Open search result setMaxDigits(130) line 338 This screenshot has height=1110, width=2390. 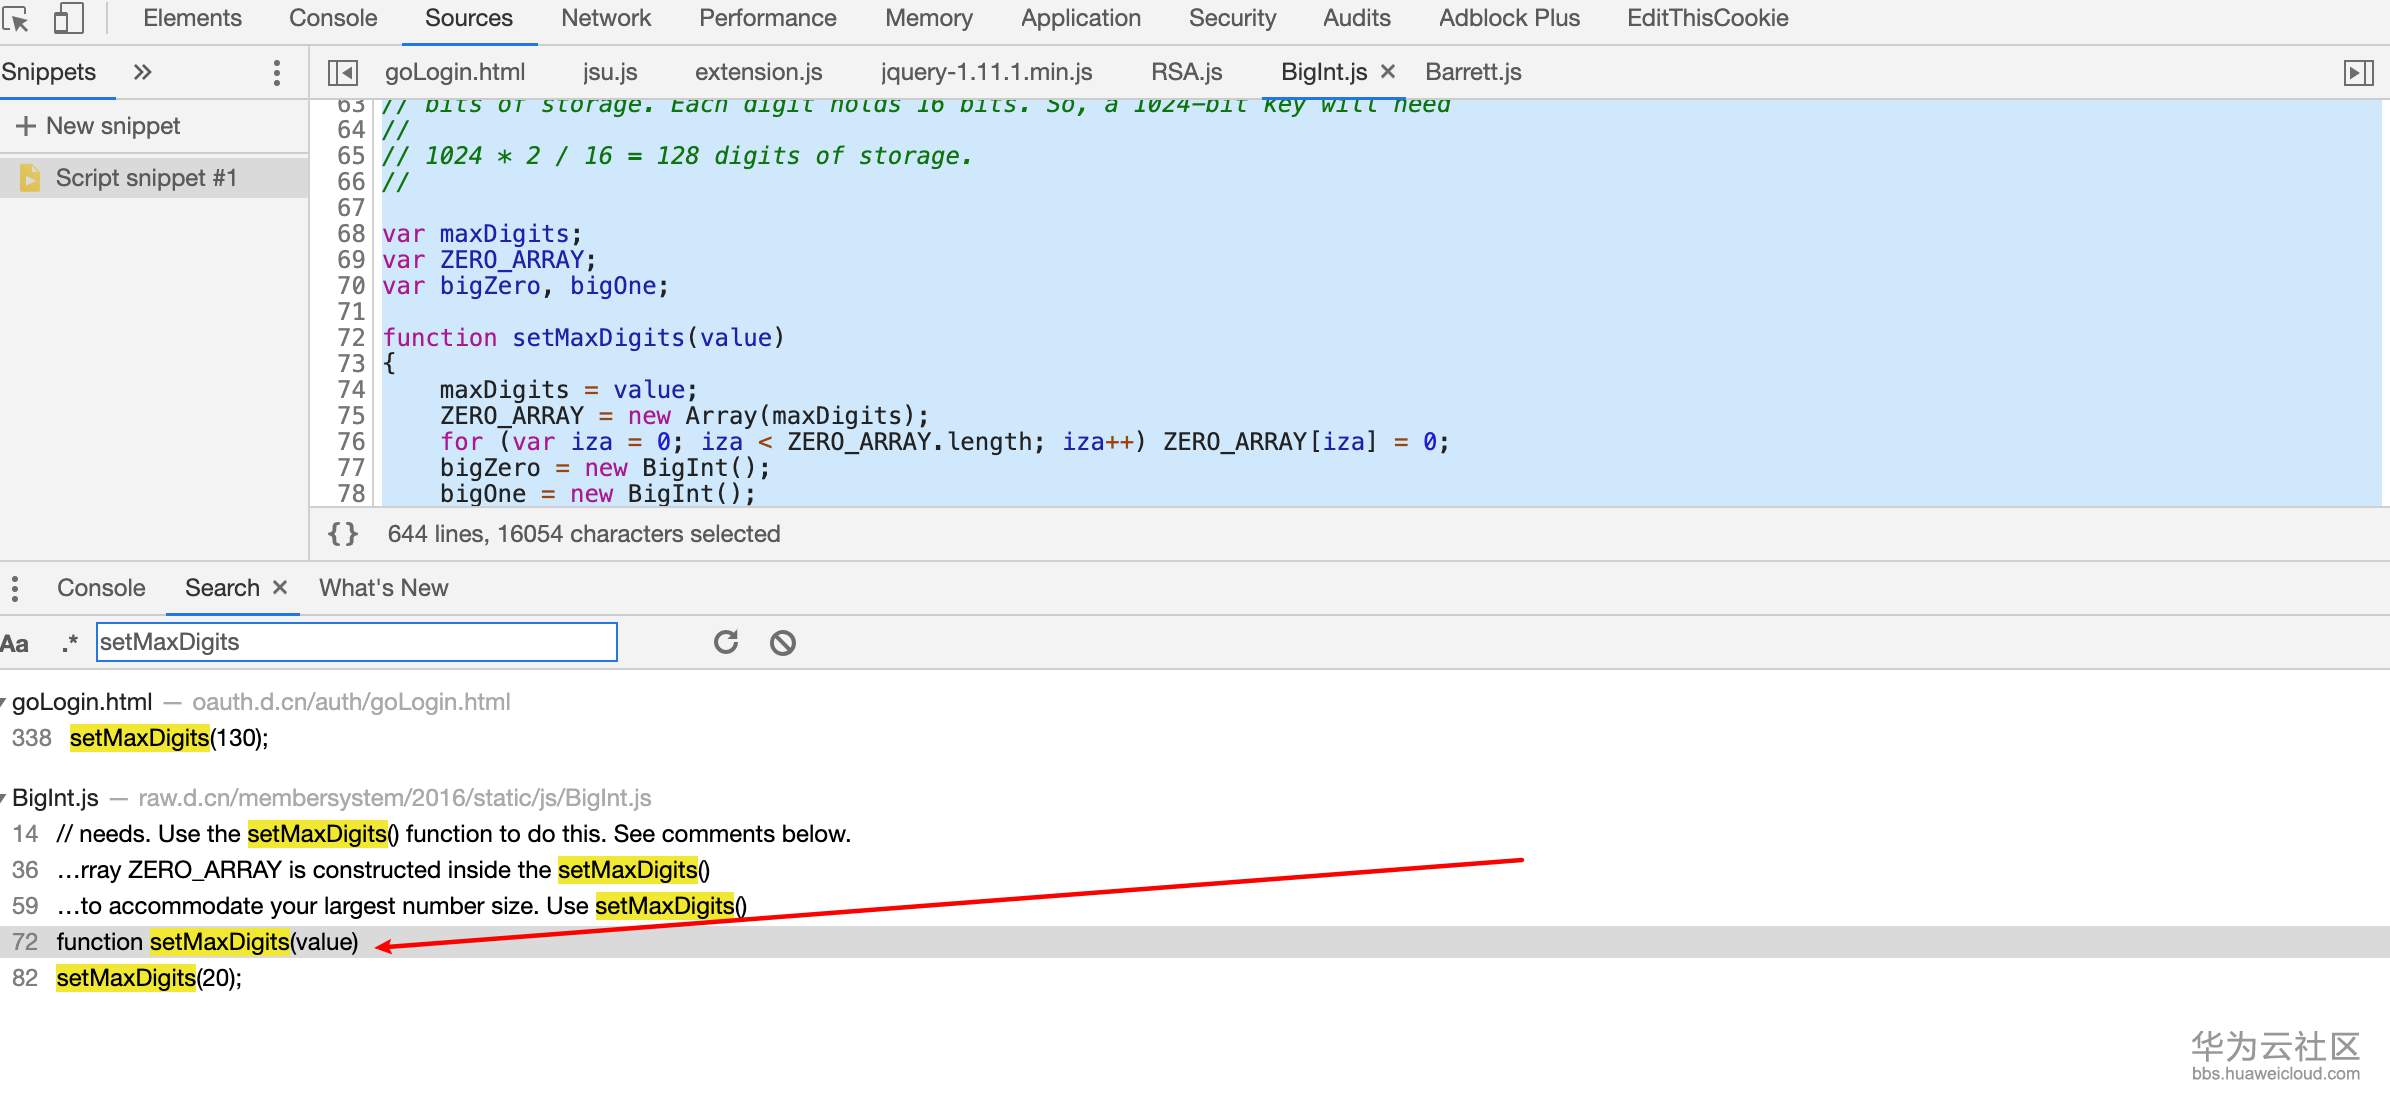[x=168, y=738]
